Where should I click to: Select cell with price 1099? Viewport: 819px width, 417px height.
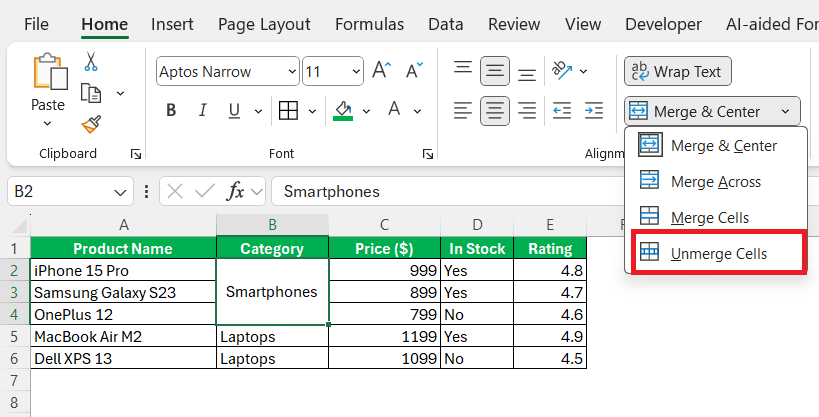[384, 358]
